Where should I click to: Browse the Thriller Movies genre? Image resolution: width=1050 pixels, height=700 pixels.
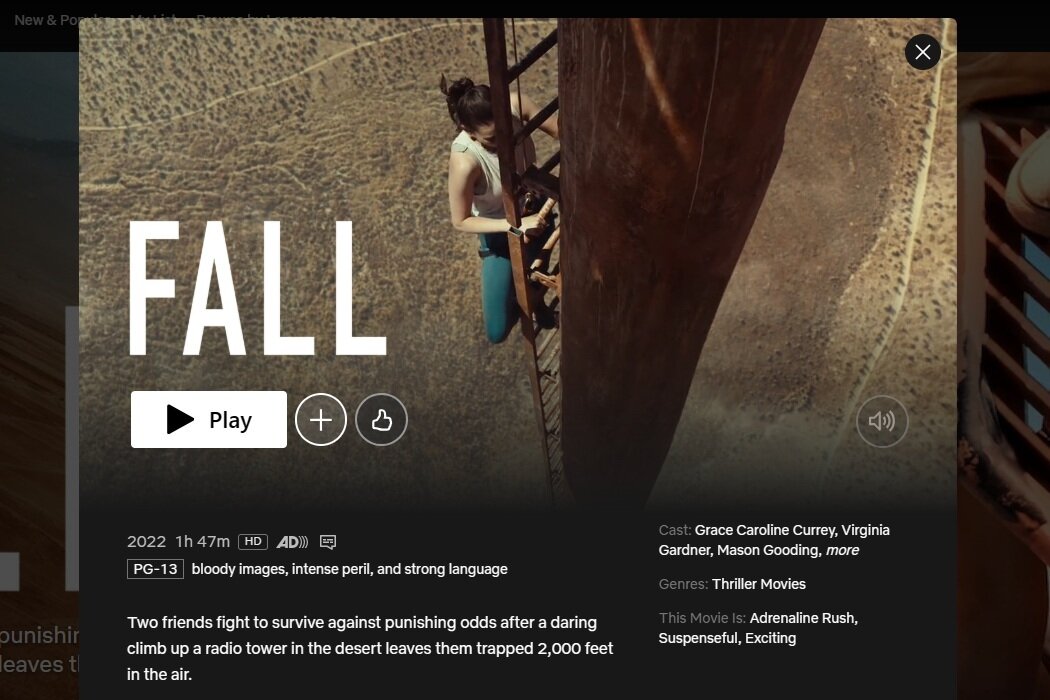[x=759, y=584]
